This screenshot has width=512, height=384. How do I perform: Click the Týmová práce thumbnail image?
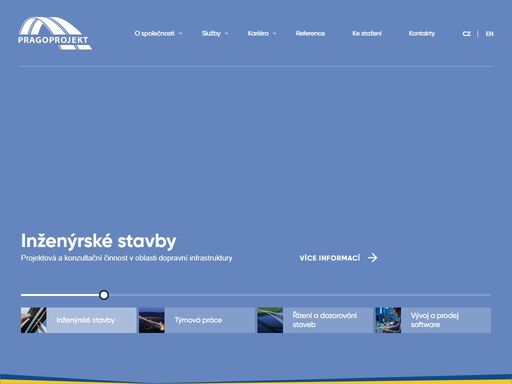click(152, 320)
